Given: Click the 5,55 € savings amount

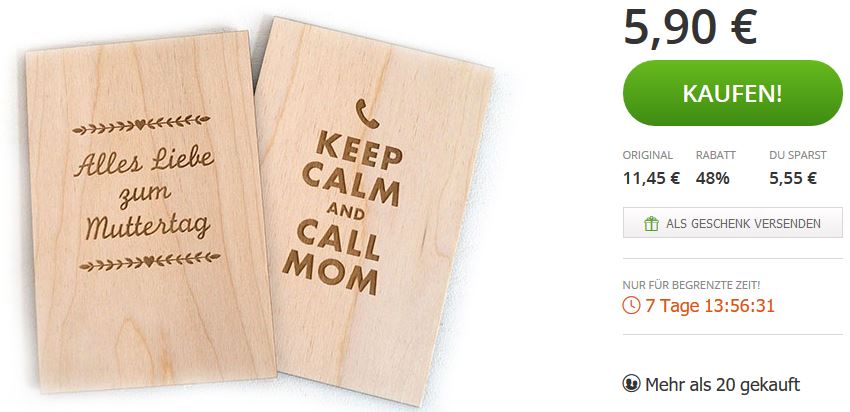Looking at the screenshot, I should [x=793, y=178].
